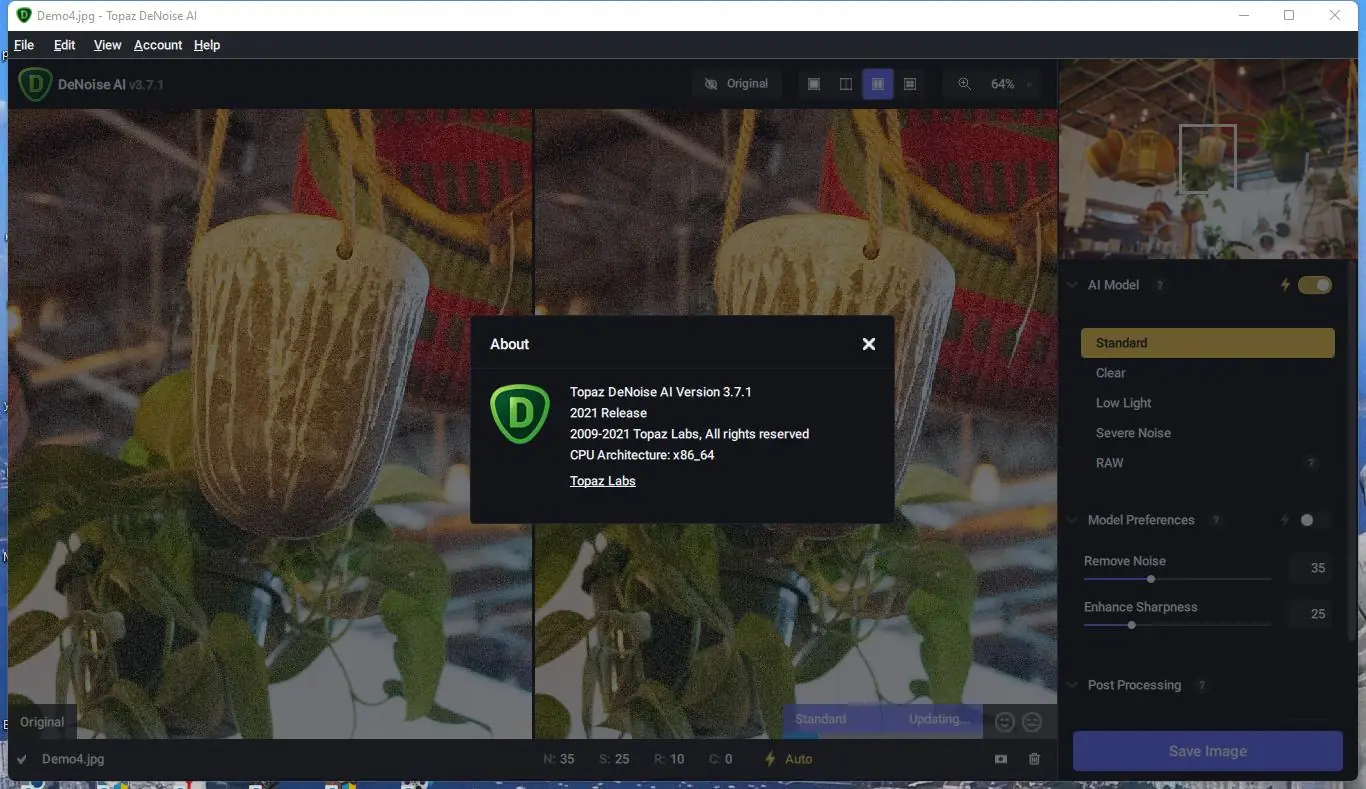Click the "Updating..." status on the right preview
Screen dimensions: 1366x789
tap(939, 719)
